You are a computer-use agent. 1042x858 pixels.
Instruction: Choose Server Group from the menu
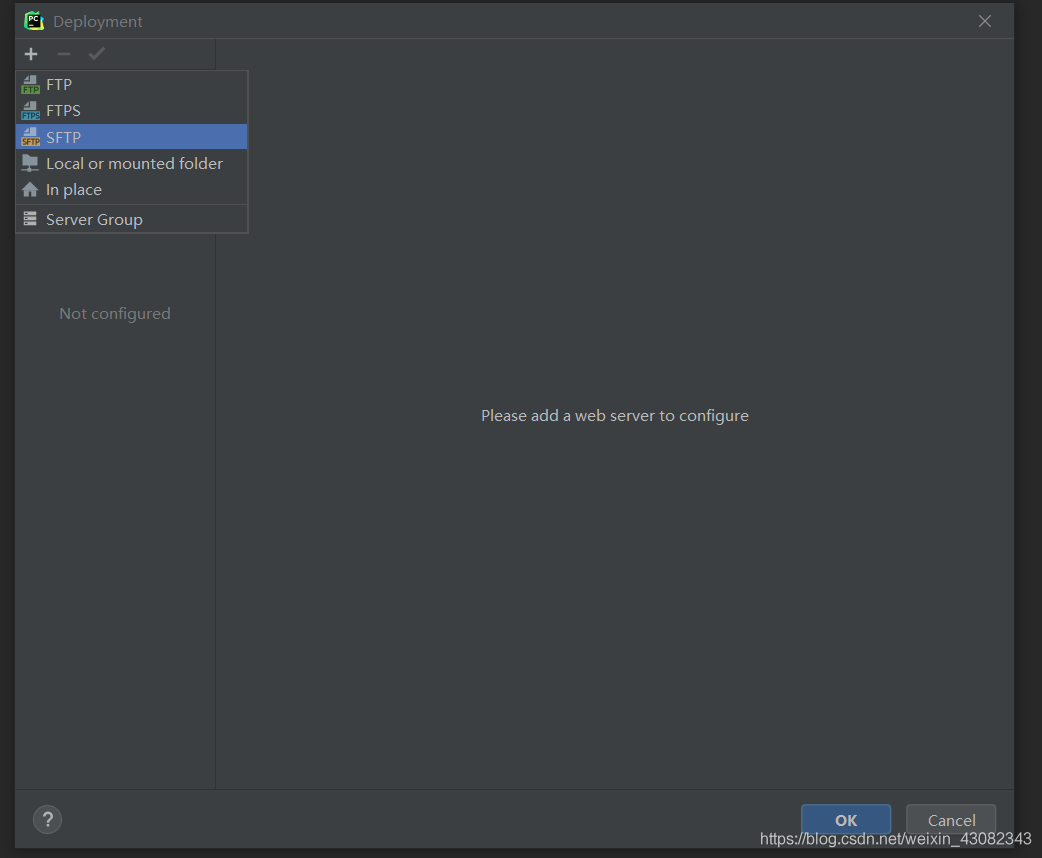click(x=132, y=219)
